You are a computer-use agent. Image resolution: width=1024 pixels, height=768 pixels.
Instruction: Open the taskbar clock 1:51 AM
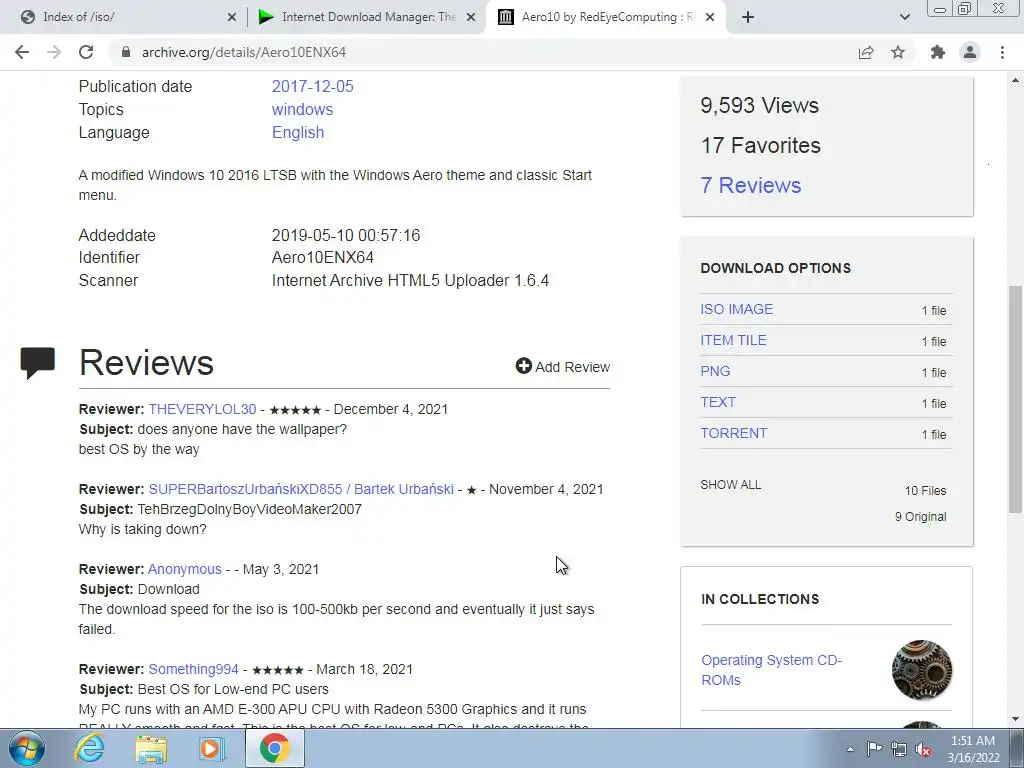(x=973, y=749)
